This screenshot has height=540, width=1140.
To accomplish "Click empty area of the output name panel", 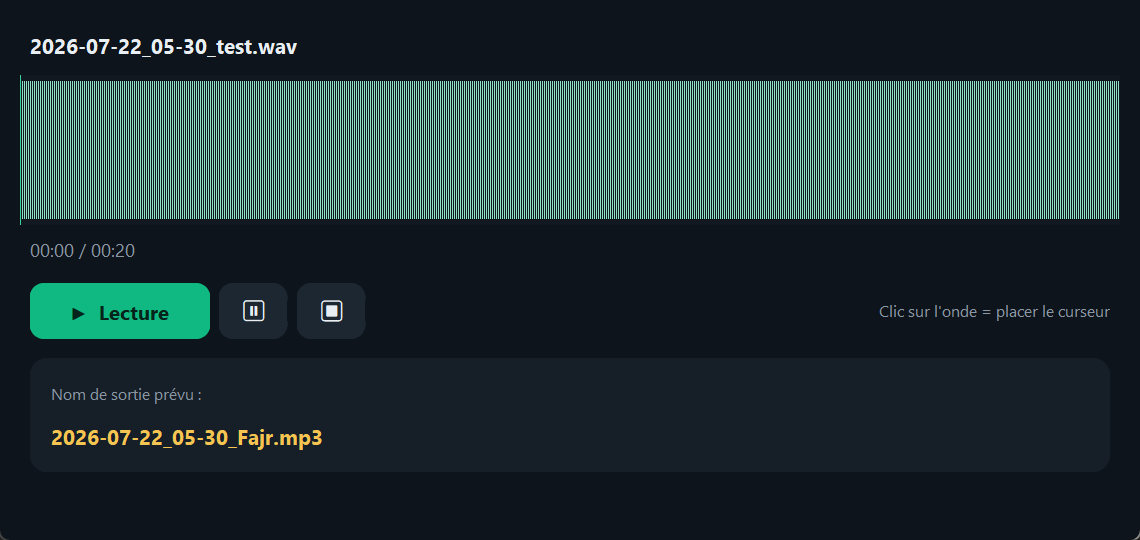I will 727,416.
